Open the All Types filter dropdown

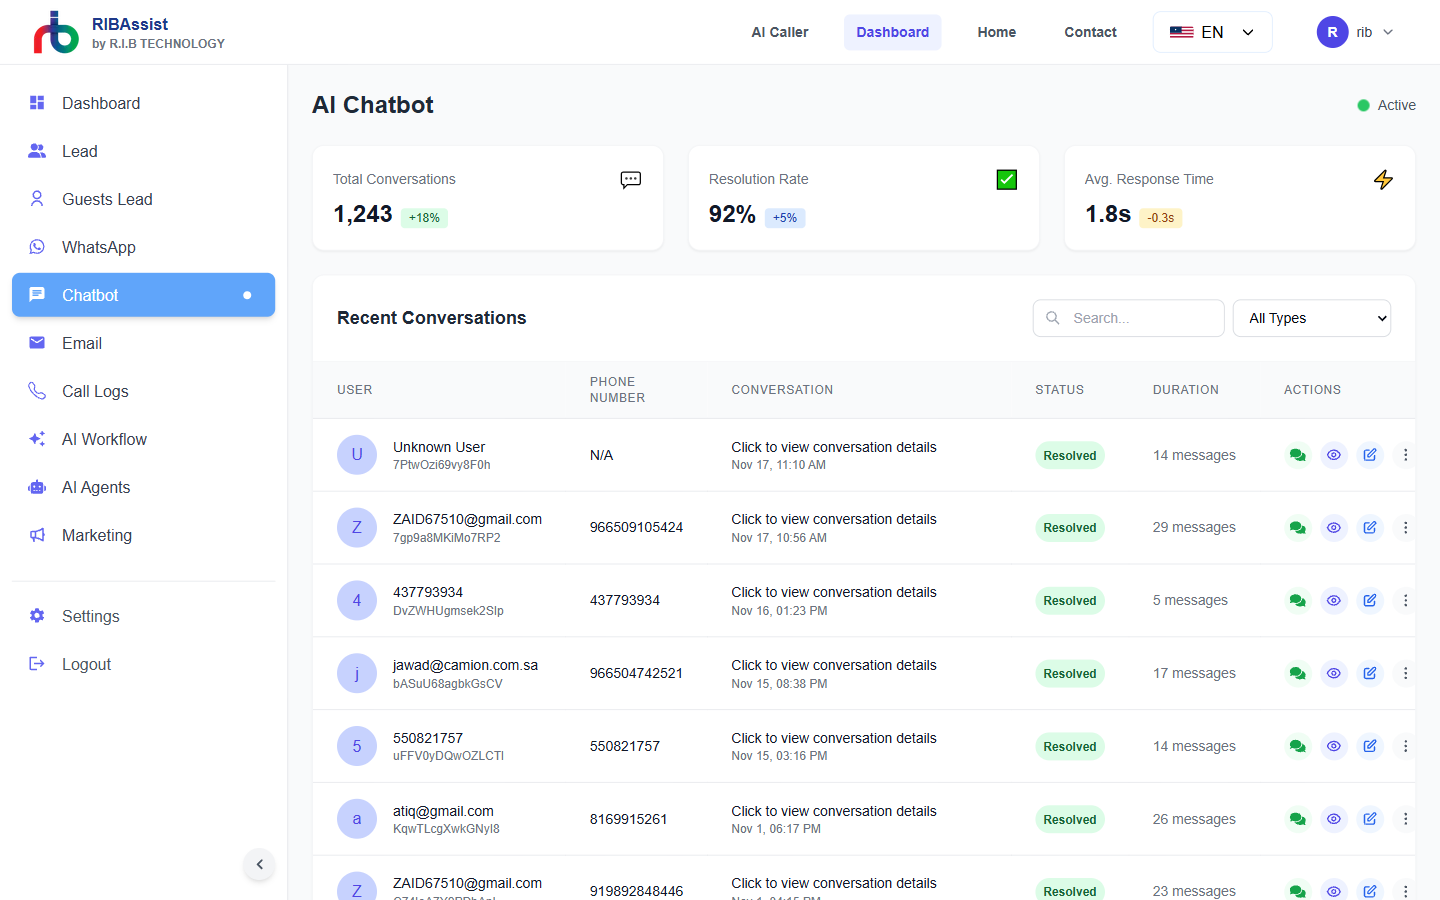tap(1311, 318)
